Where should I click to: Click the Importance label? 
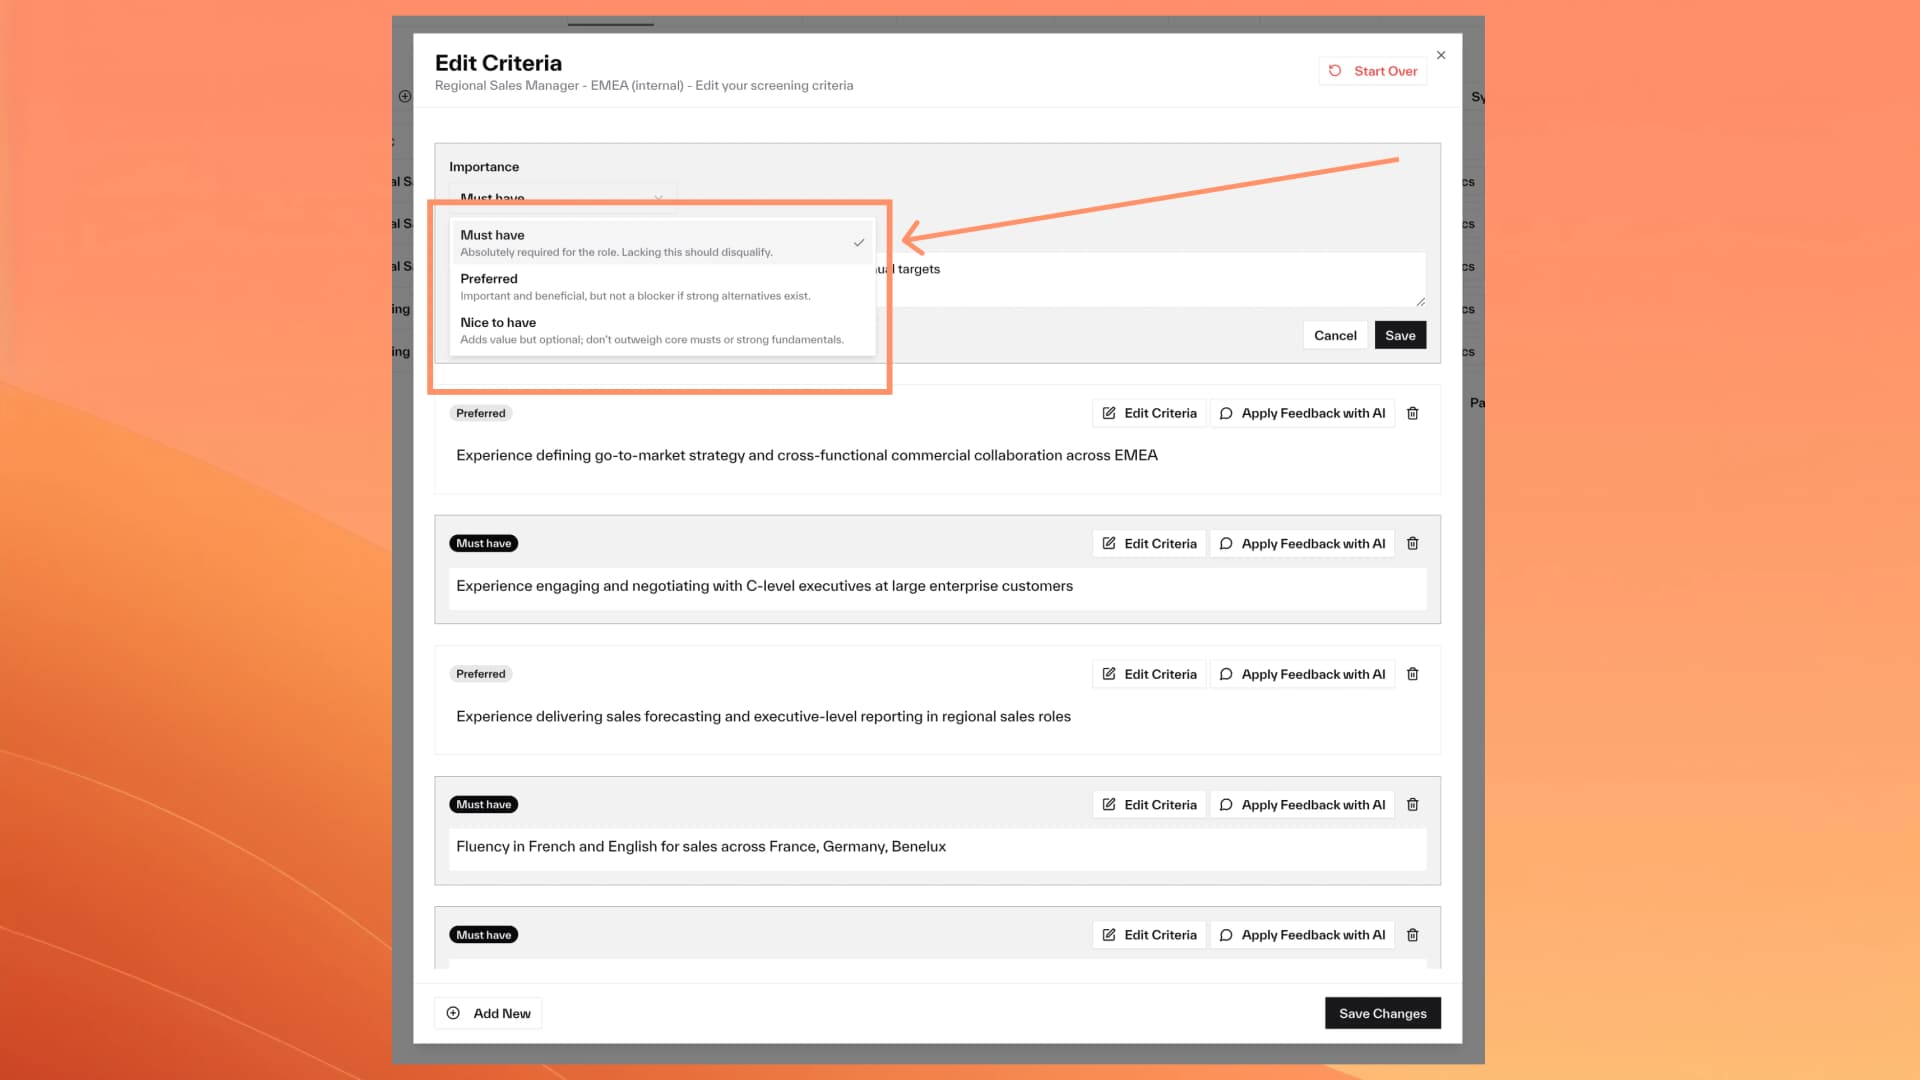484,167
